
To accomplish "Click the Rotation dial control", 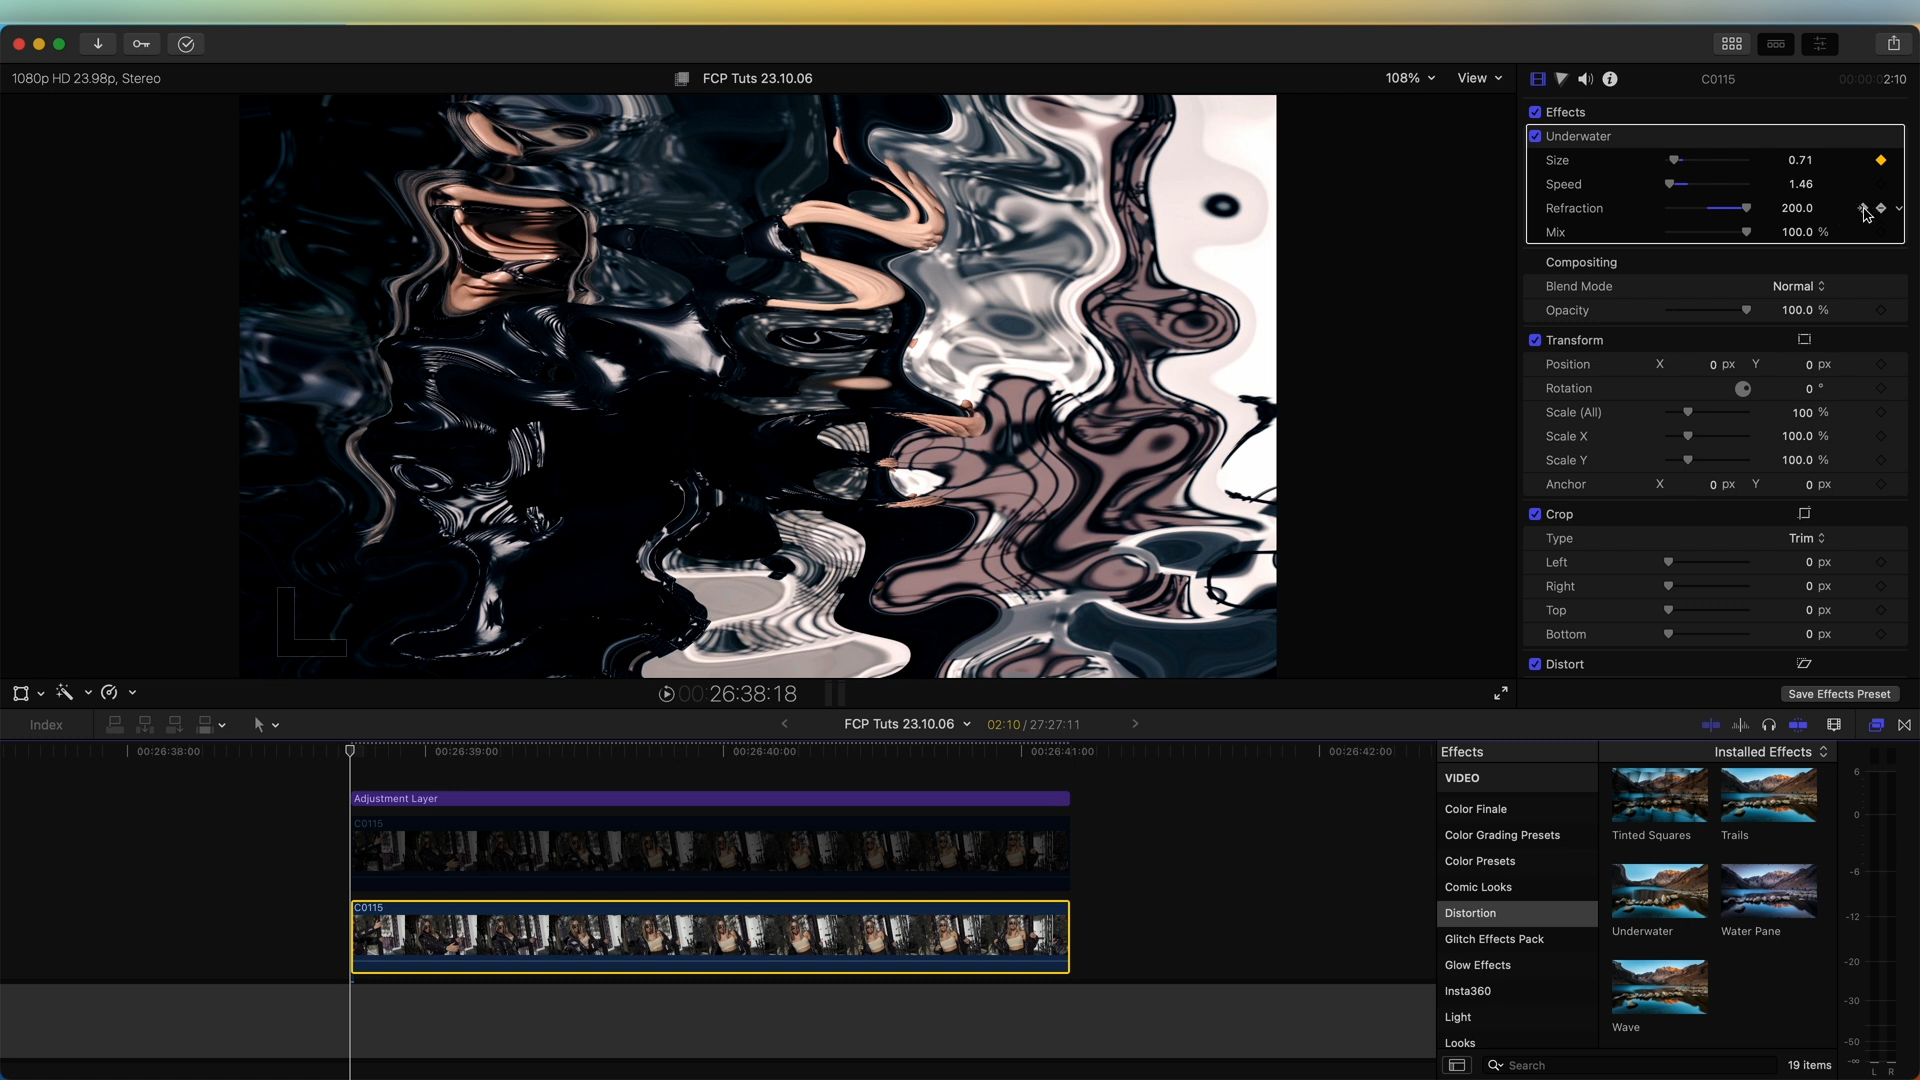I will click(x=1743, y=389).
